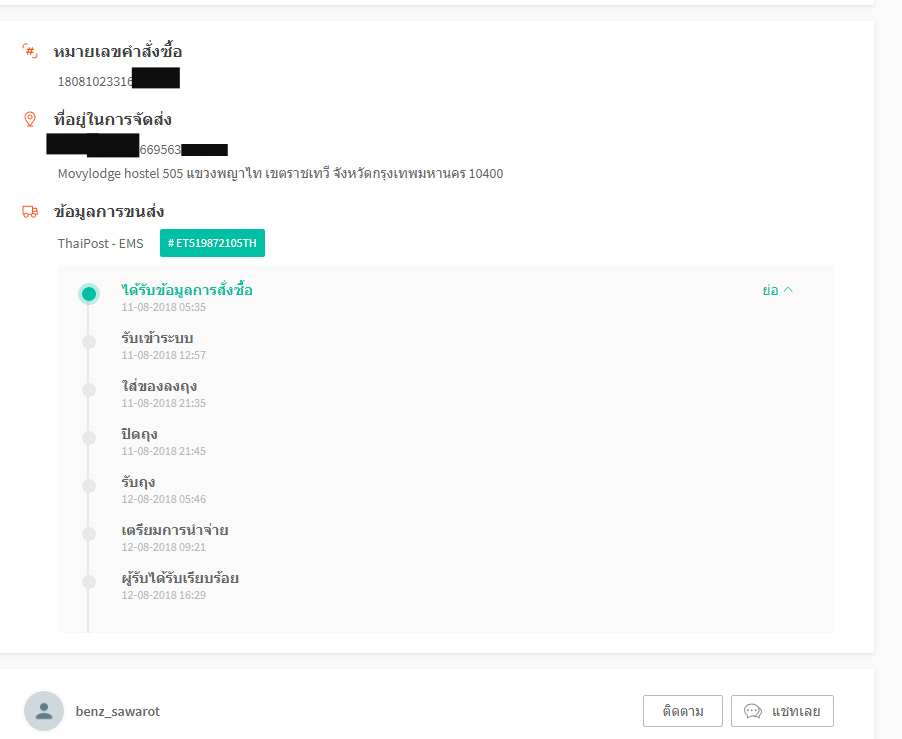Select status text รับเข้าระบบ
Screen dimensions: 902x739
157,338
